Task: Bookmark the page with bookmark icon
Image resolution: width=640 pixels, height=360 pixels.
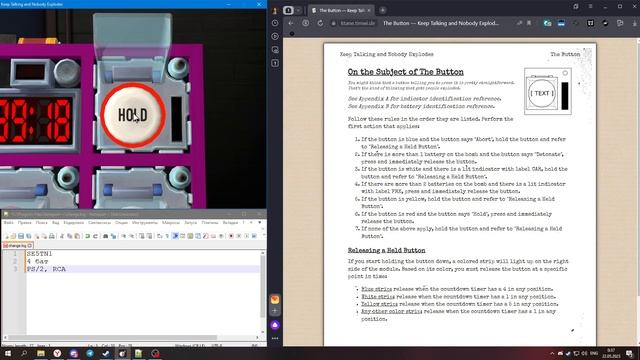Action: 529,23
